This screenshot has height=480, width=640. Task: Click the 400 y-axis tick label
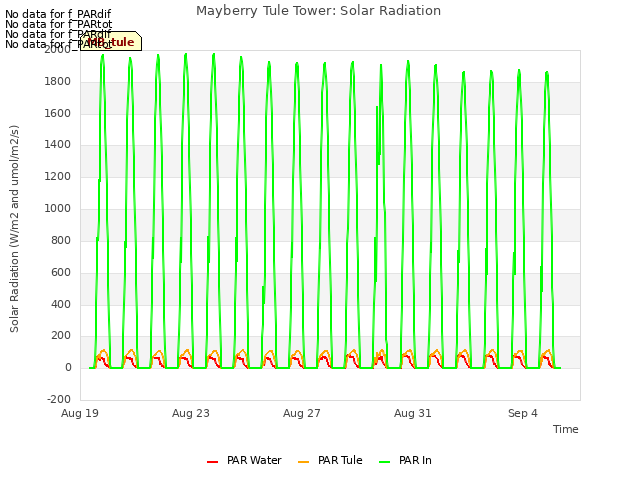[x=61, y=304]
